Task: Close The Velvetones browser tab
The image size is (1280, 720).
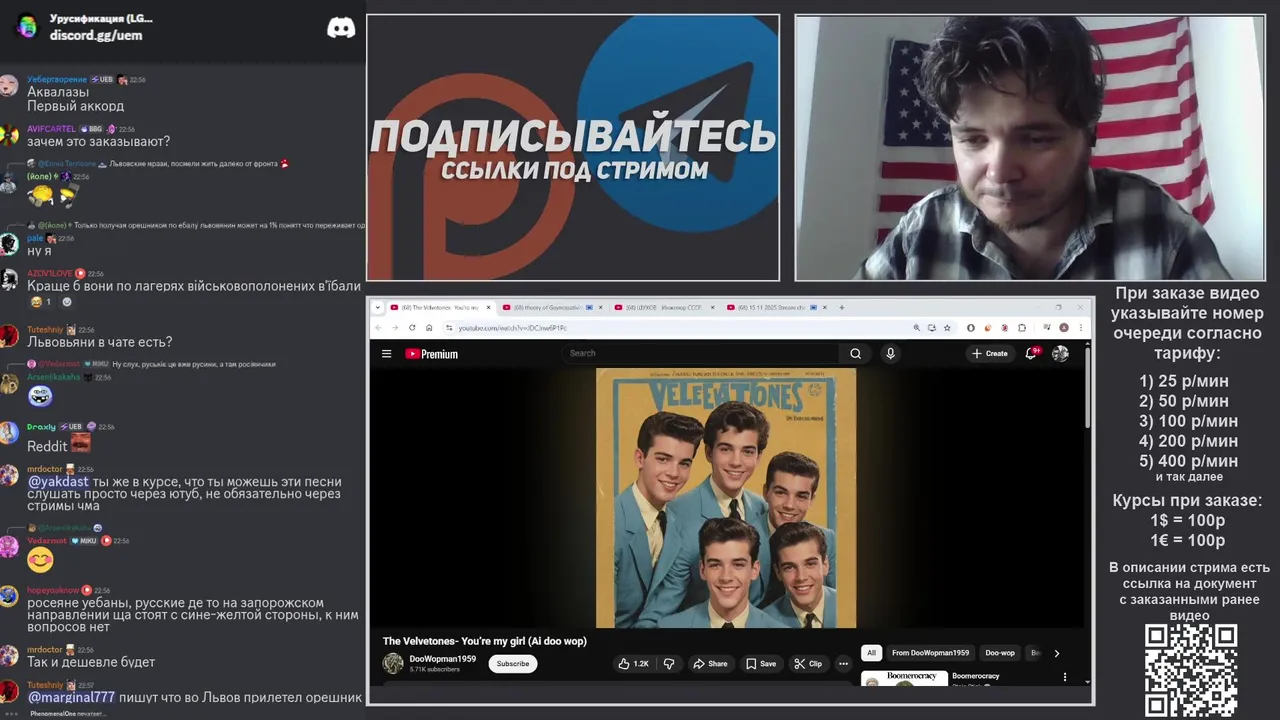Action: (490, 307)
